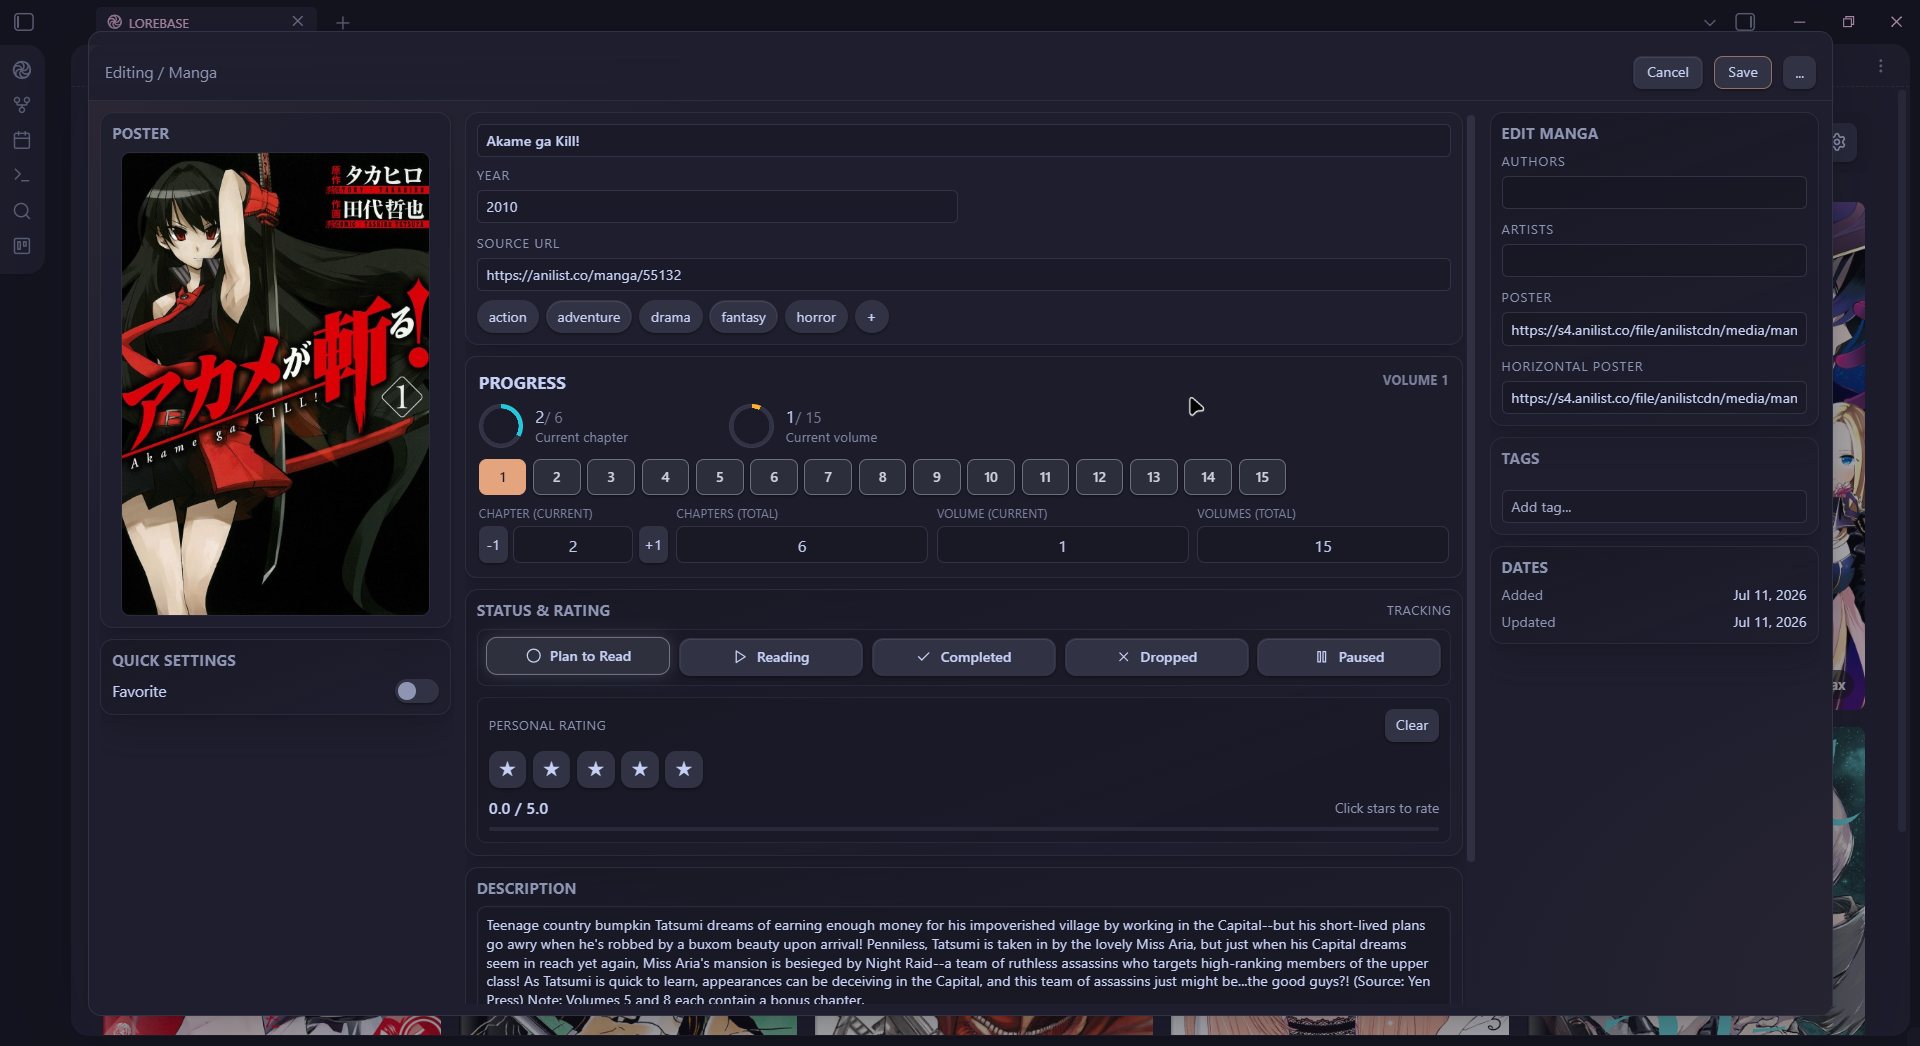The width and height of the screenshot is (1920, 1046).
Task: Click the Source URL field
Action: tap(963, 275)
